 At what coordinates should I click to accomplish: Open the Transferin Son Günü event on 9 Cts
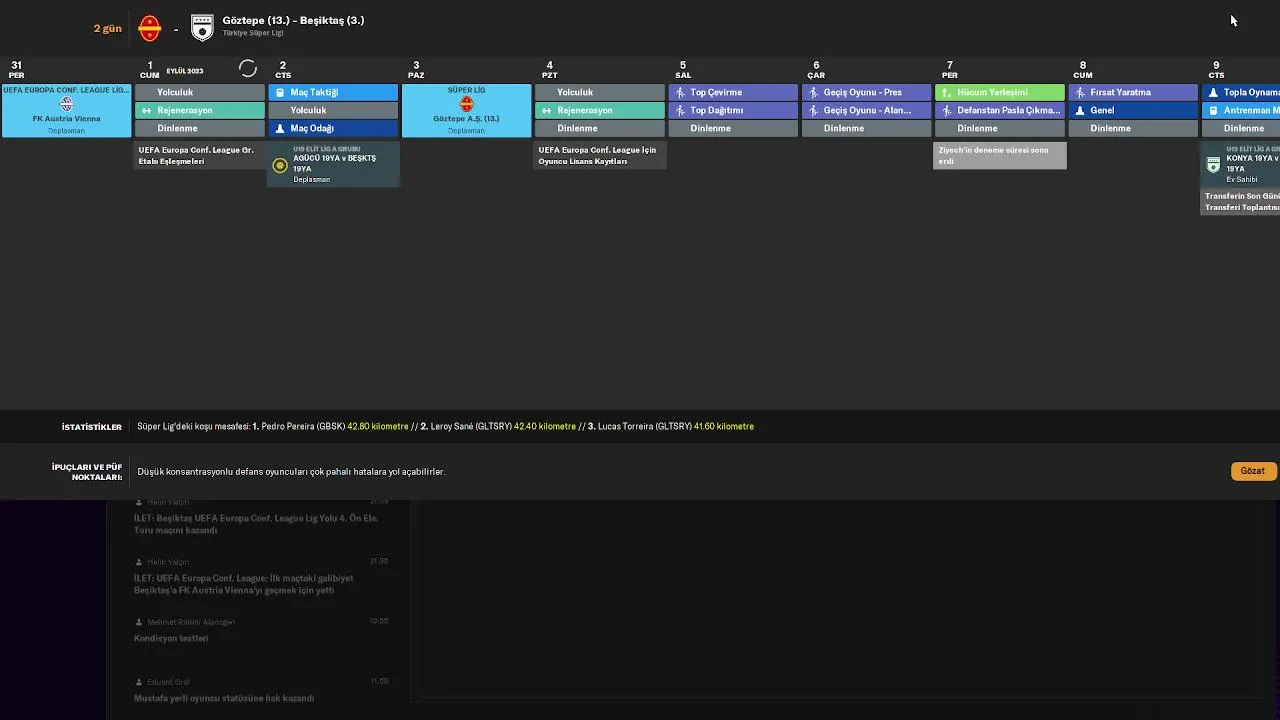tap(1241, 201)
